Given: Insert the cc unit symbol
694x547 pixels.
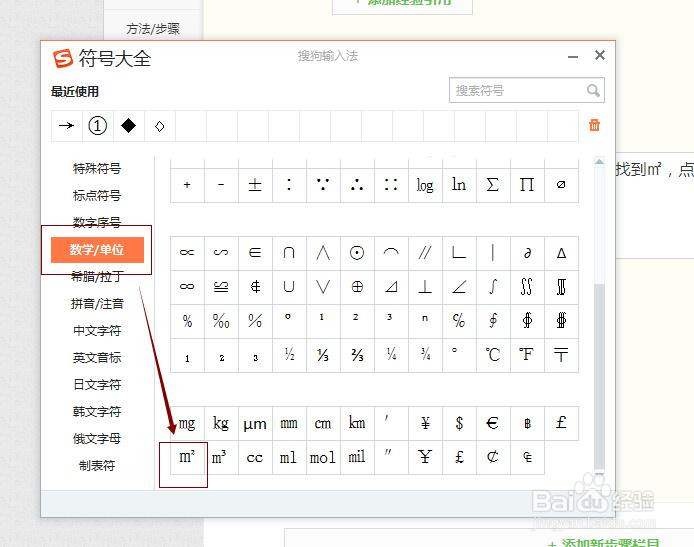Looking at the screenshot, I should tap(255, 457).
